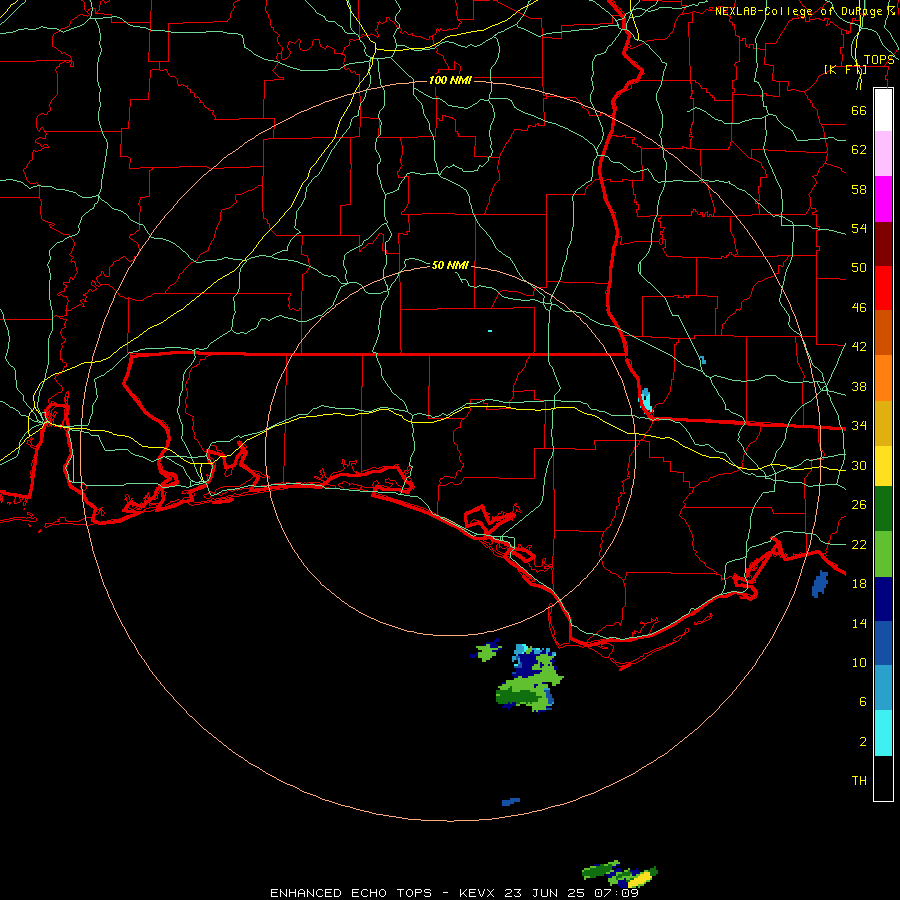Click the "100 NMI" range ring label

click(450, 80)
